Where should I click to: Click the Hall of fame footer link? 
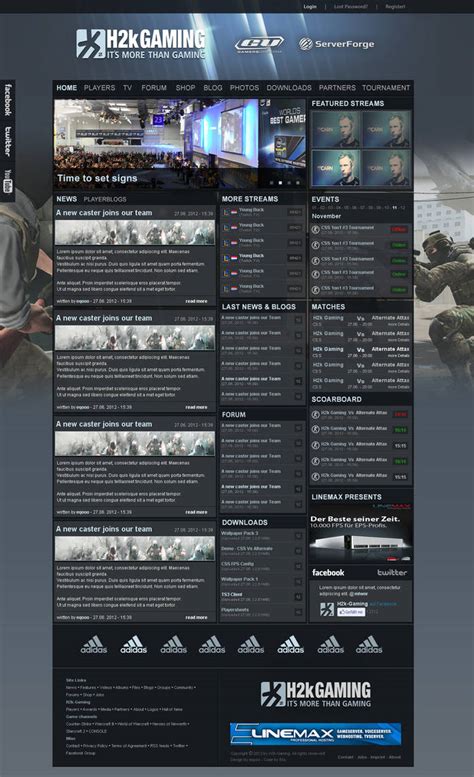point(172,709)
